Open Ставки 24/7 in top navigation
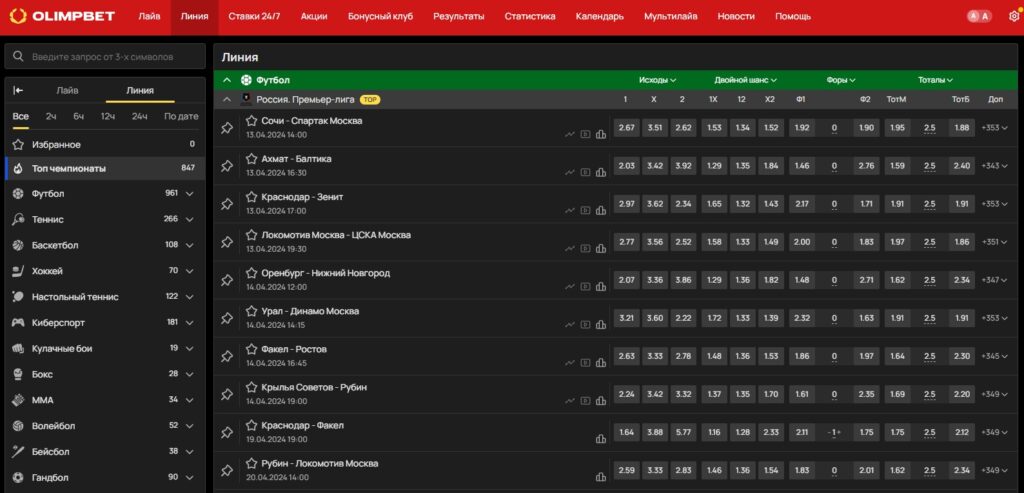1024x493 pixels. tap(254, 16)
